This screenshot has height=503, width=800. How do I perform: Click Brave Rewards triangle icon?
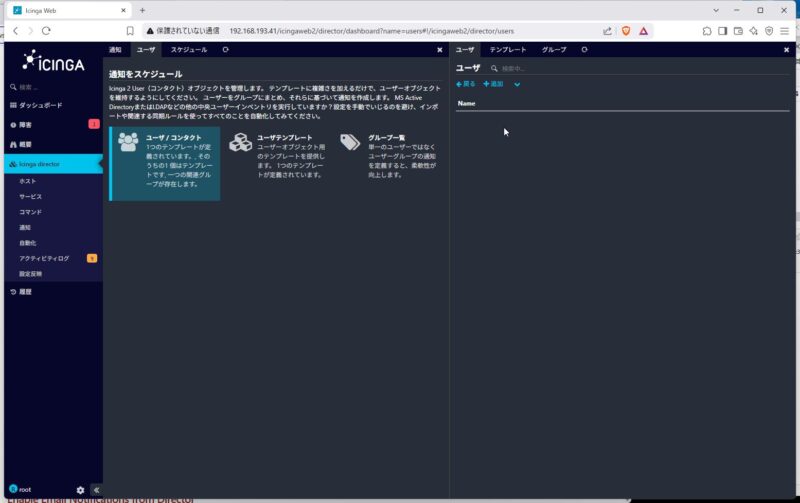pyautogui.click(x=643, y=31)
